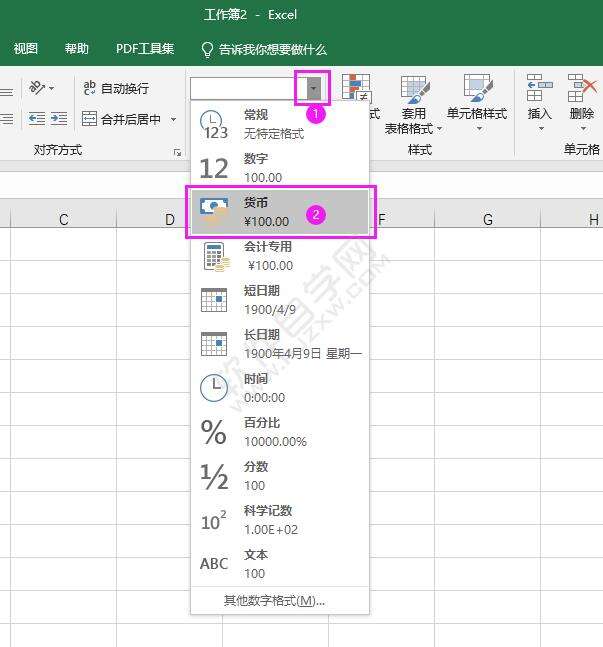This screenshot has height=647, width=603.
Task: Click the 删除 delete cells icon
Action: (582, 88)
